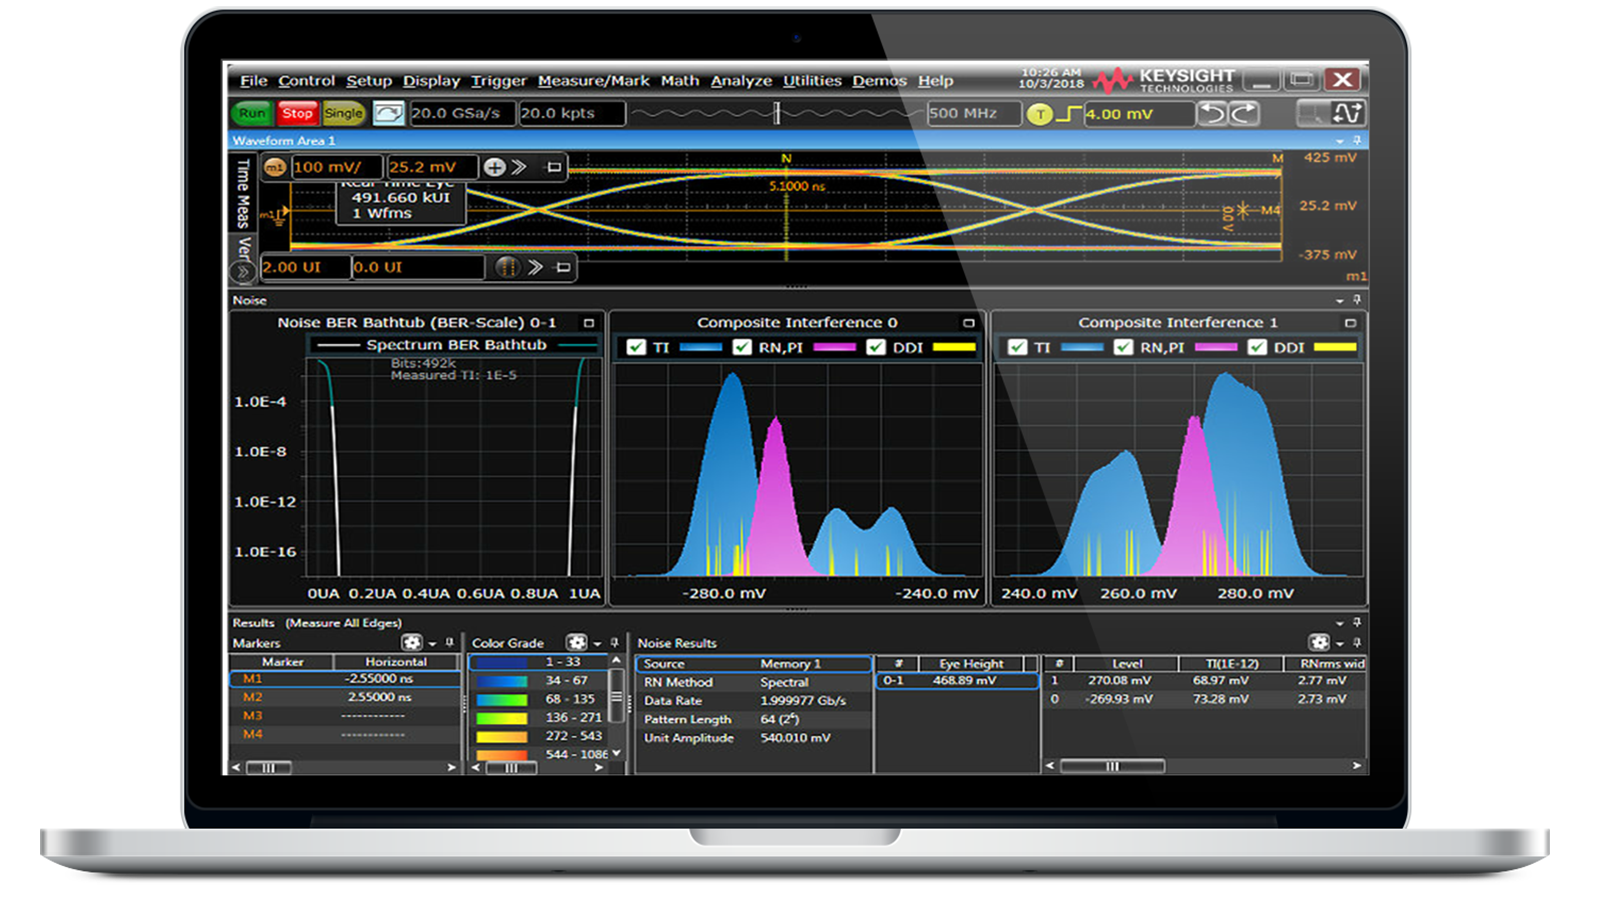Uncheck TI in Composite Interference 0
This screenshot has width=1600, height=900.
[x=636, y=347]
